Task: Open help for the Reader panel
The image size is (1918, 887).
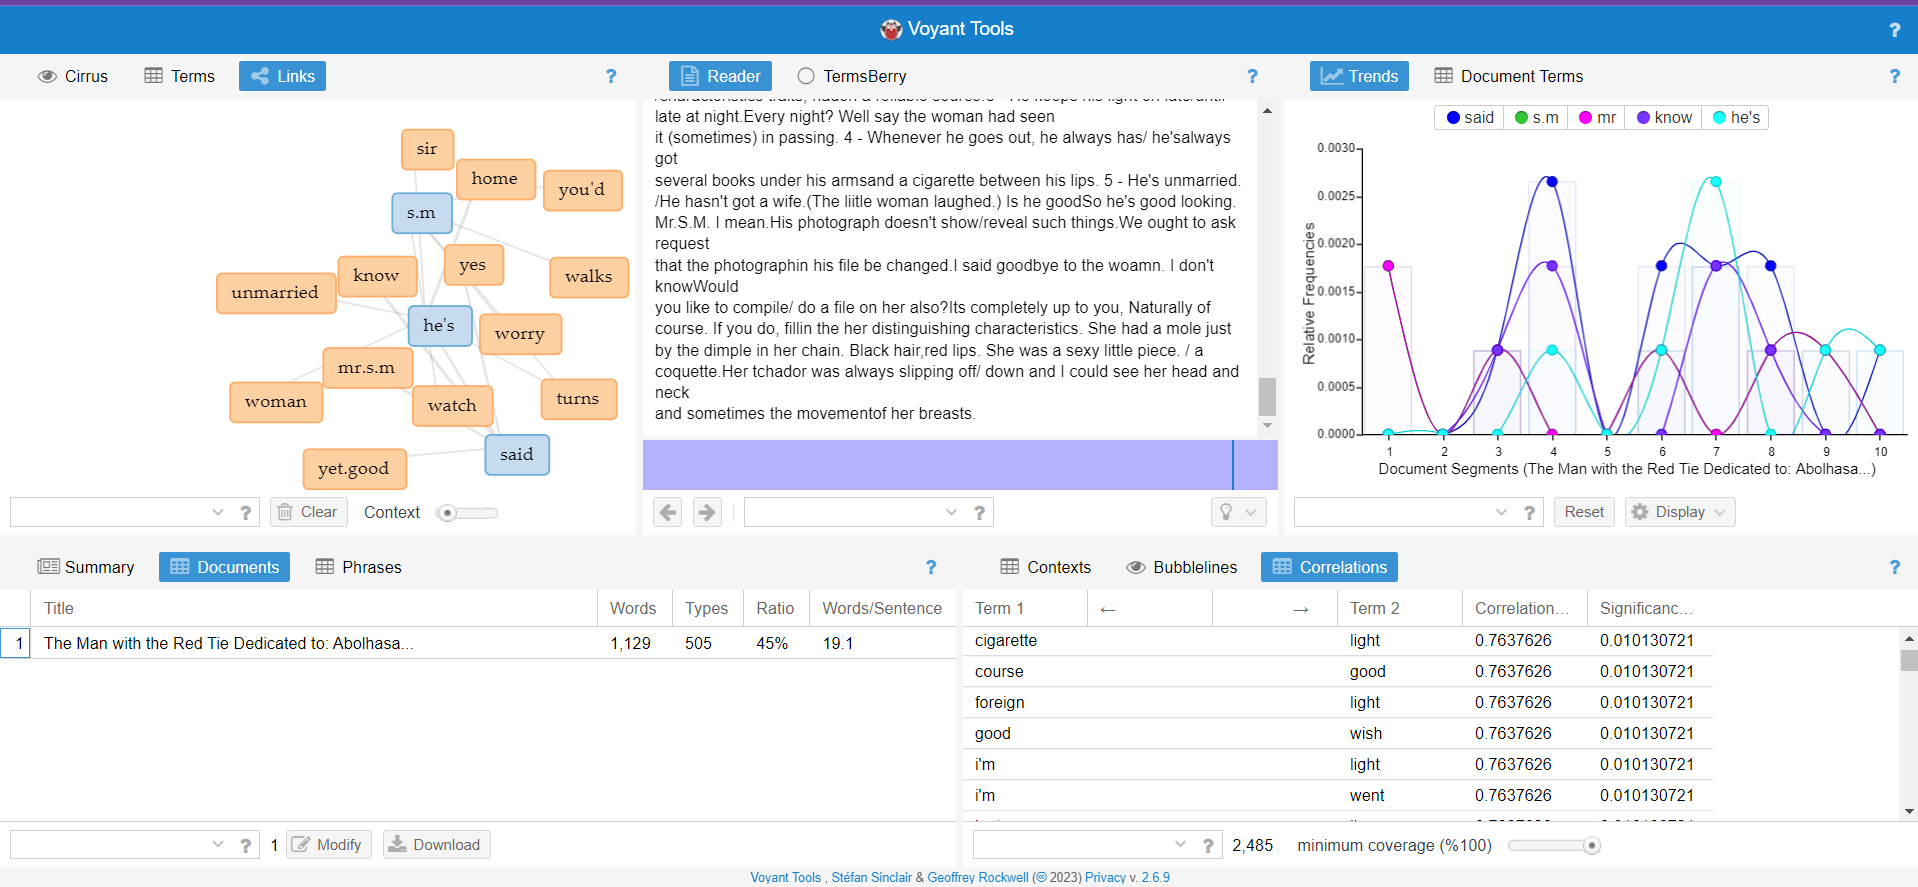Action: coord(1252,76)
